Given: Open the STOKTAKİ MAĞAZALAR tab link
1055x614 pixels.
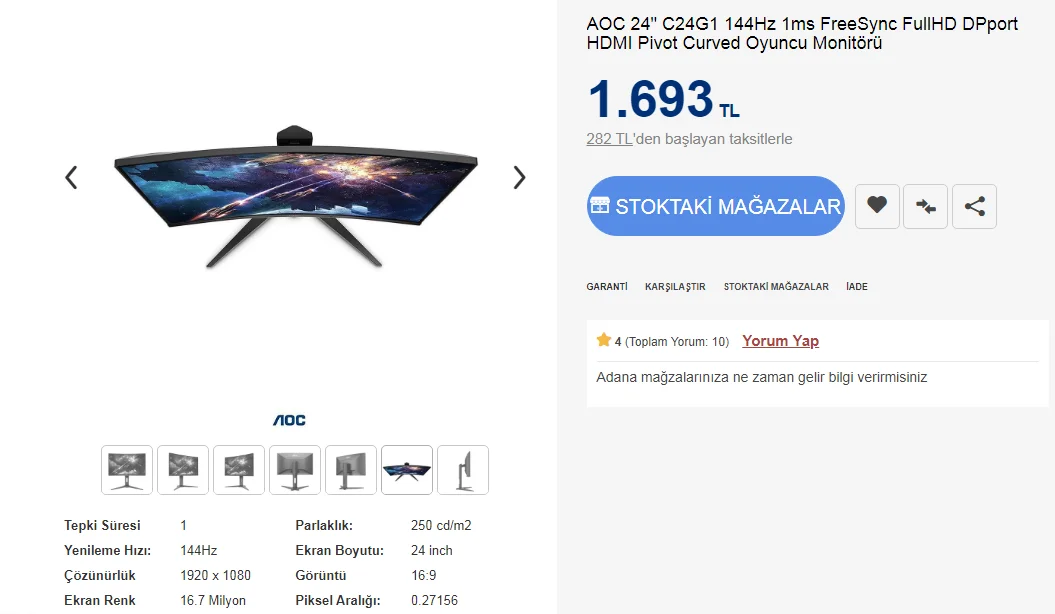Looking at the screenshot, I should pyautogui.click(x=776, y=286).
